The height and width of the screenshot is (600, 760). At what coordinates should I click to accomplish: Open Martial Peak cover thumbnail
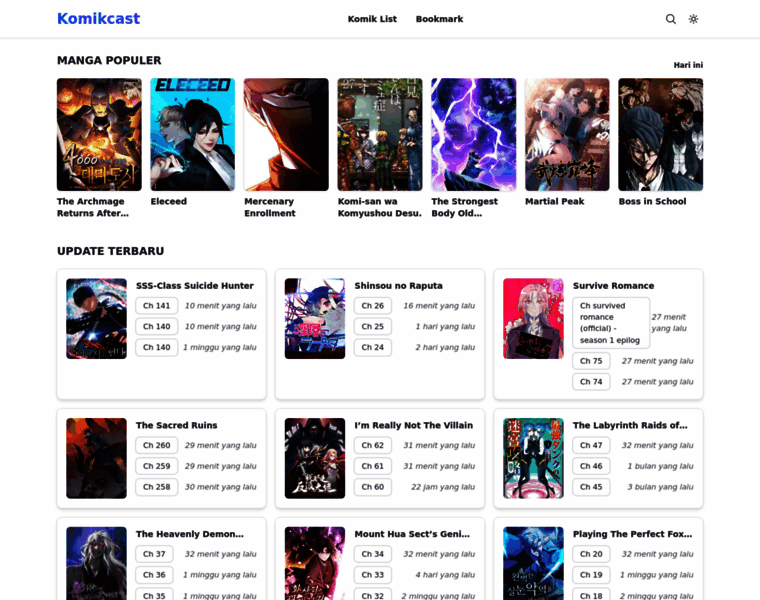(567, 135)
